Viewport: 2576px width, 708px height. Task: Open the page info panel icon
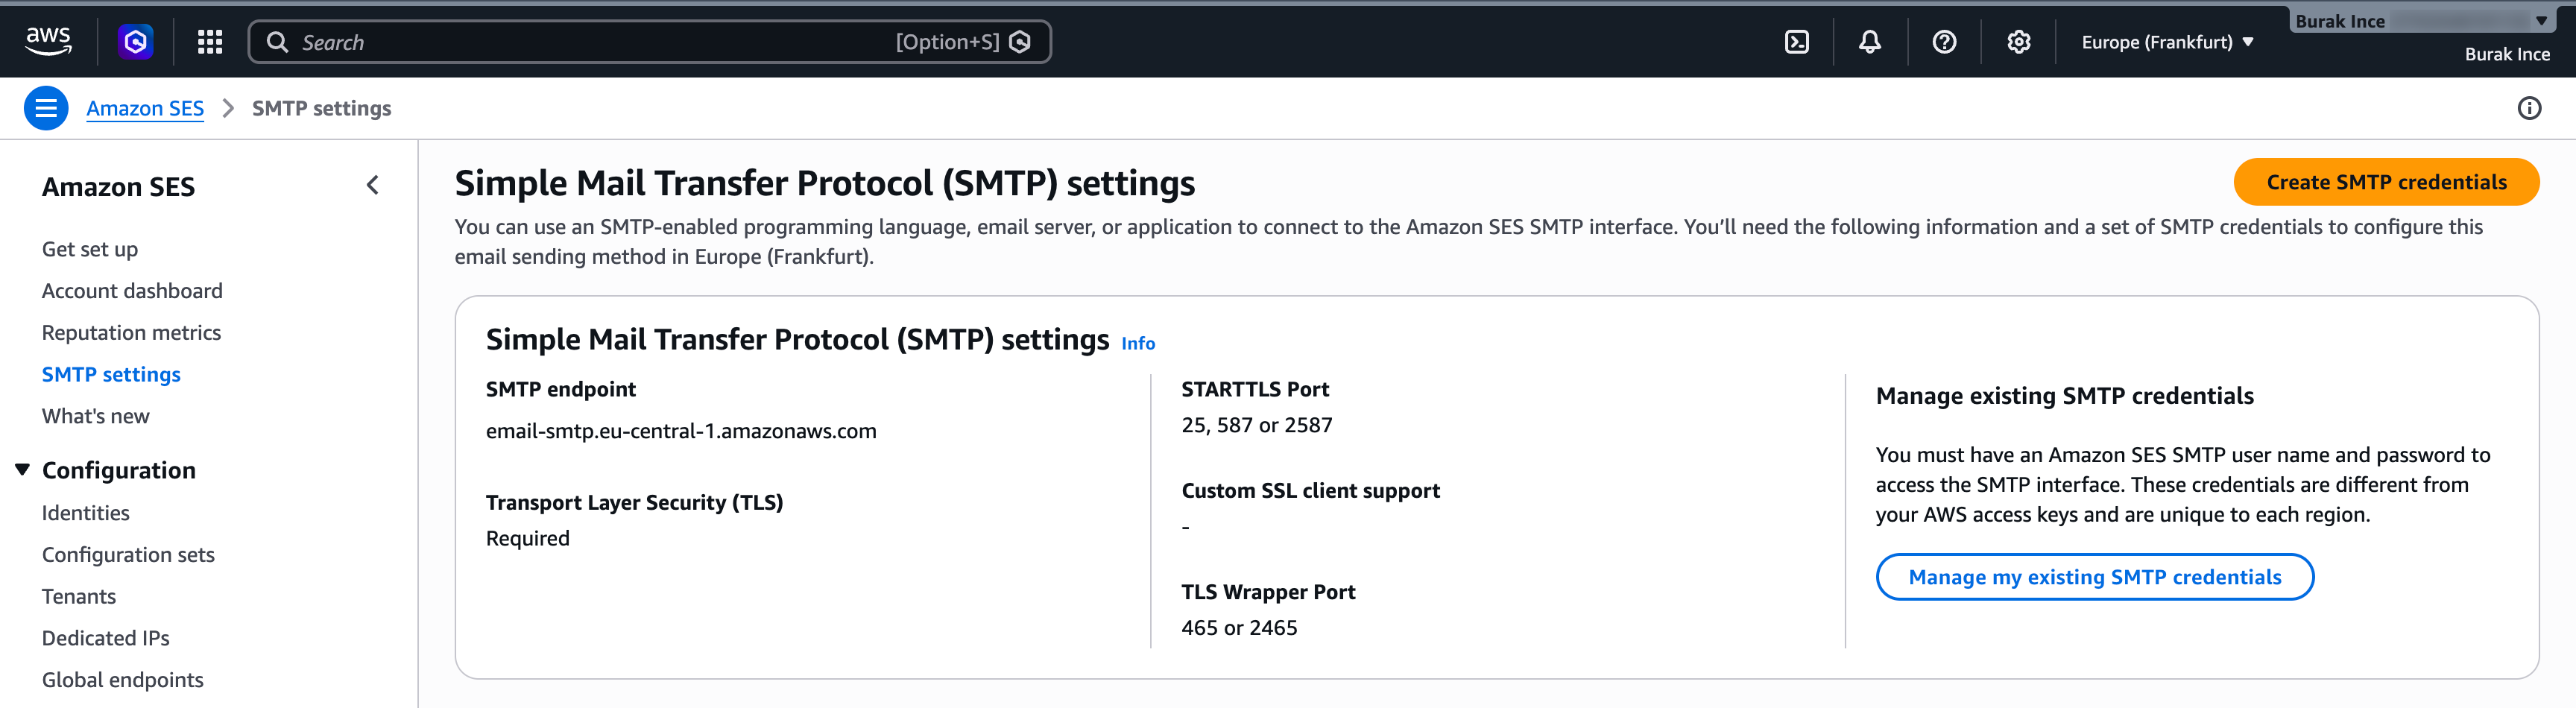click(2528, 108)
